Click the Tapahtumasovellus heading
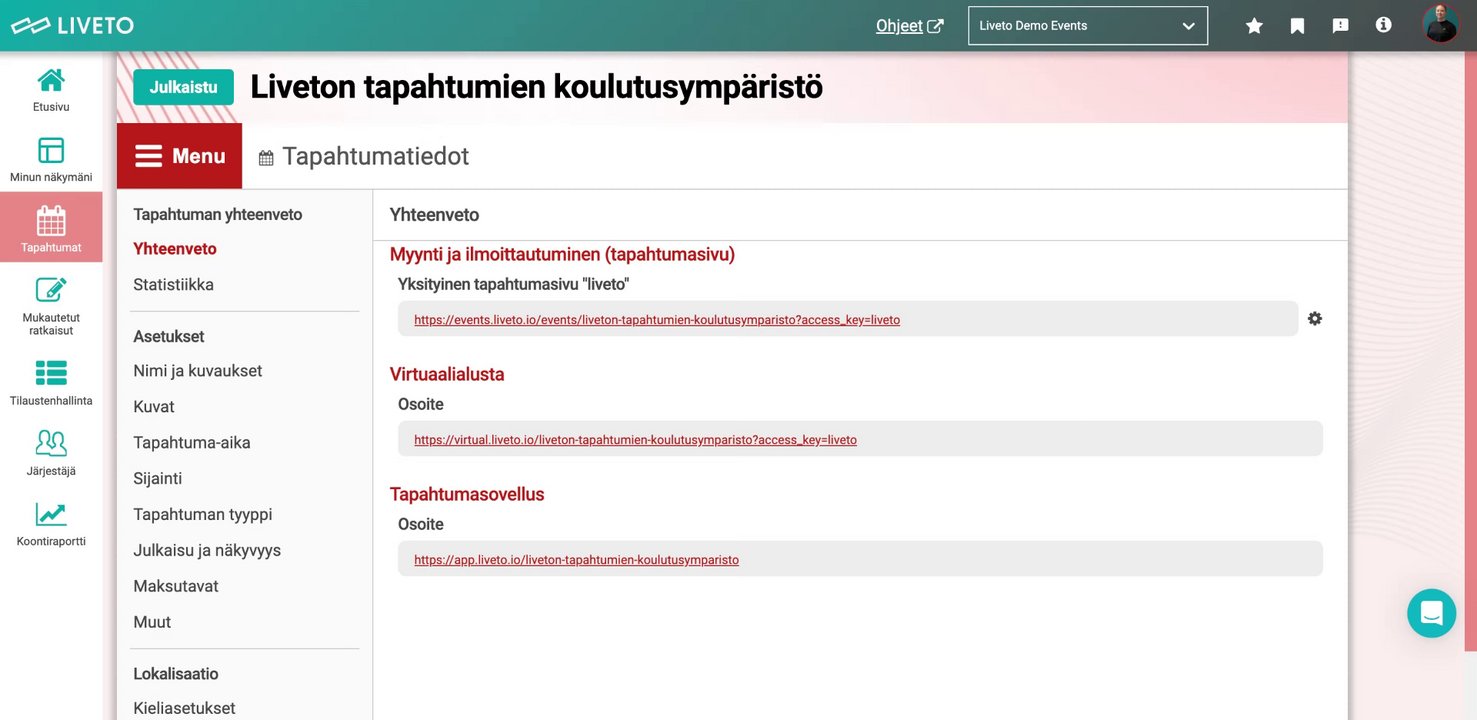The height and width of the screenshot is (720, 1477). [x=467, y=494]
